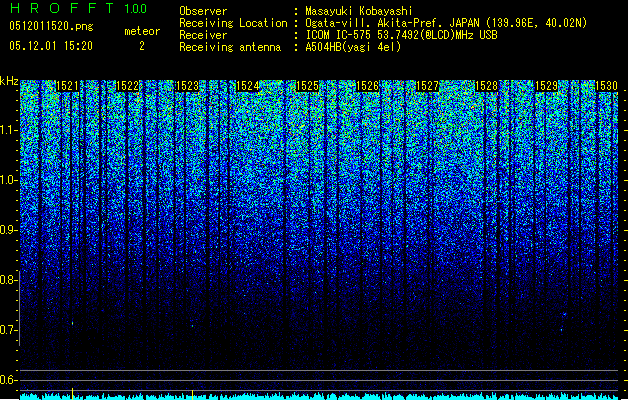
Task: Click the A504HB(yagi 4el) antenna text
Action: coord(353,47)
